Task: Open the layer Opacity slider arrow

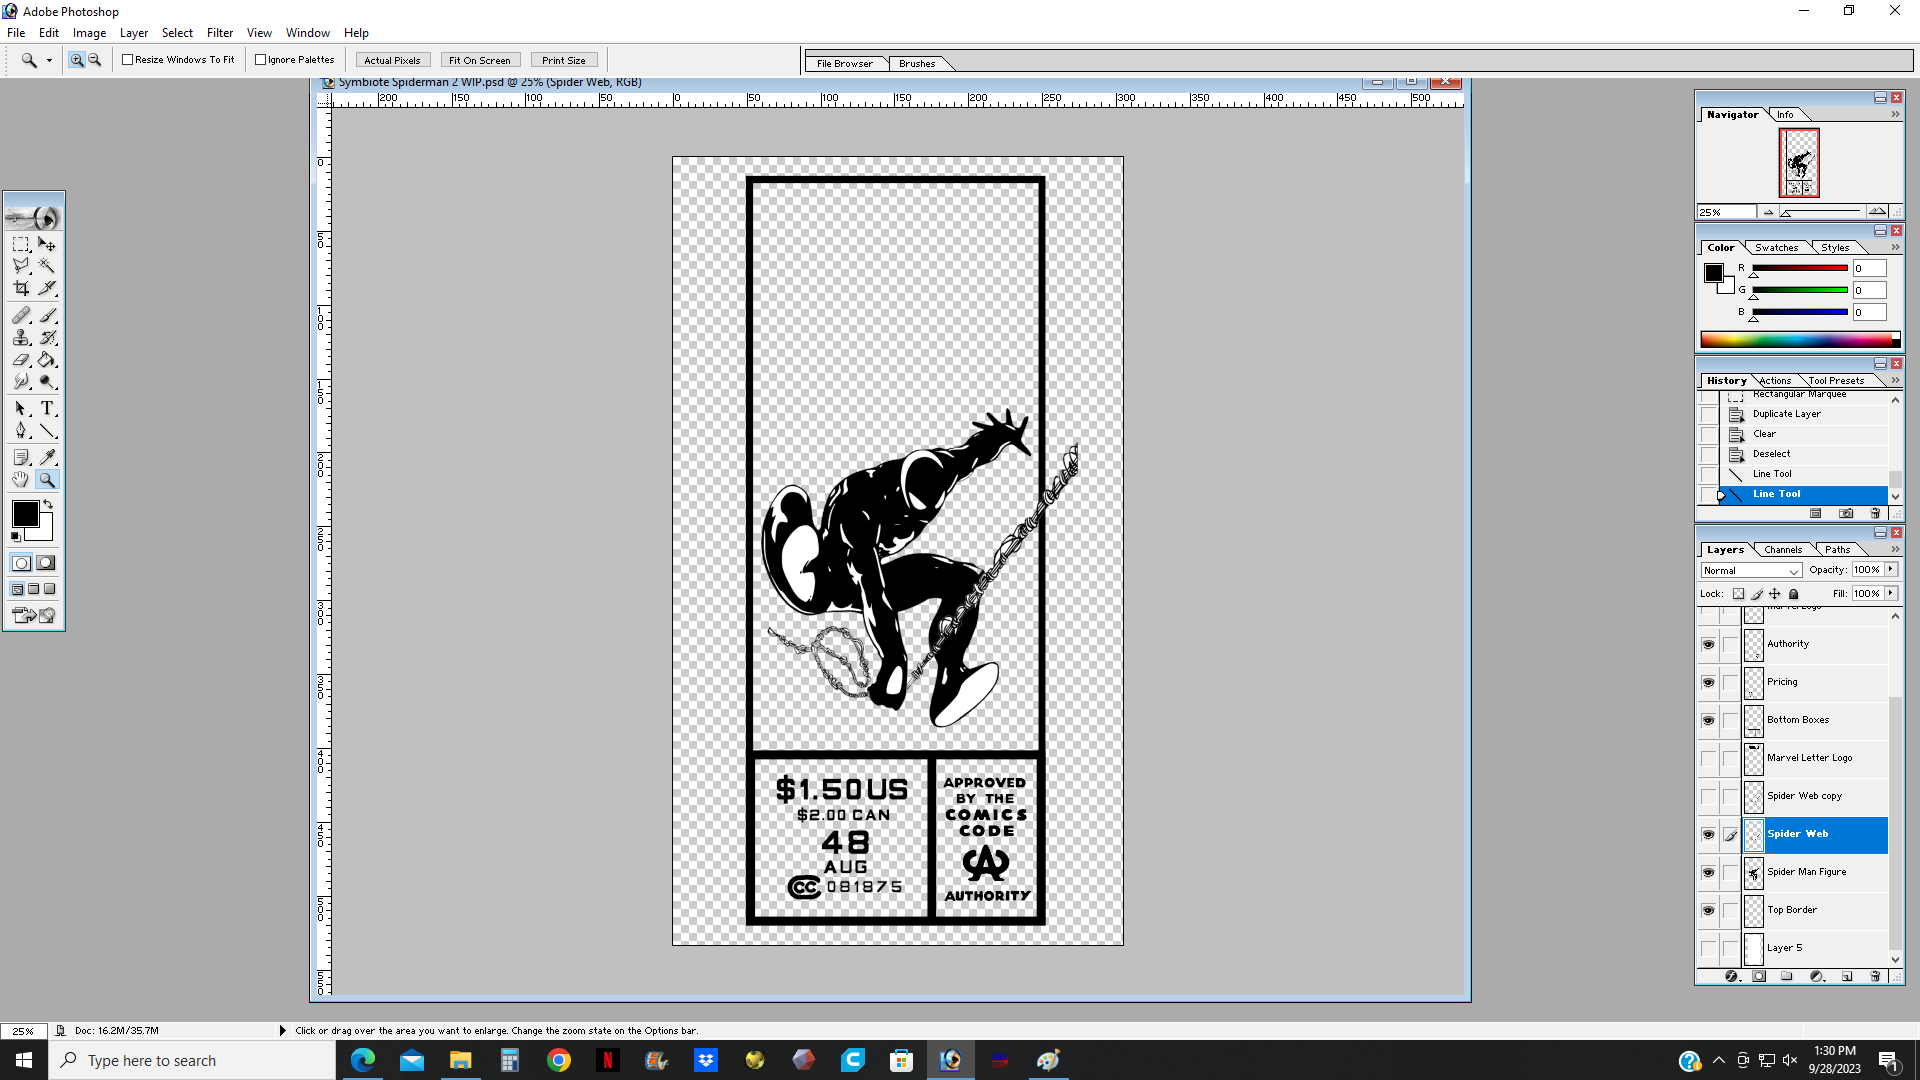Action: pos(1891,569)
